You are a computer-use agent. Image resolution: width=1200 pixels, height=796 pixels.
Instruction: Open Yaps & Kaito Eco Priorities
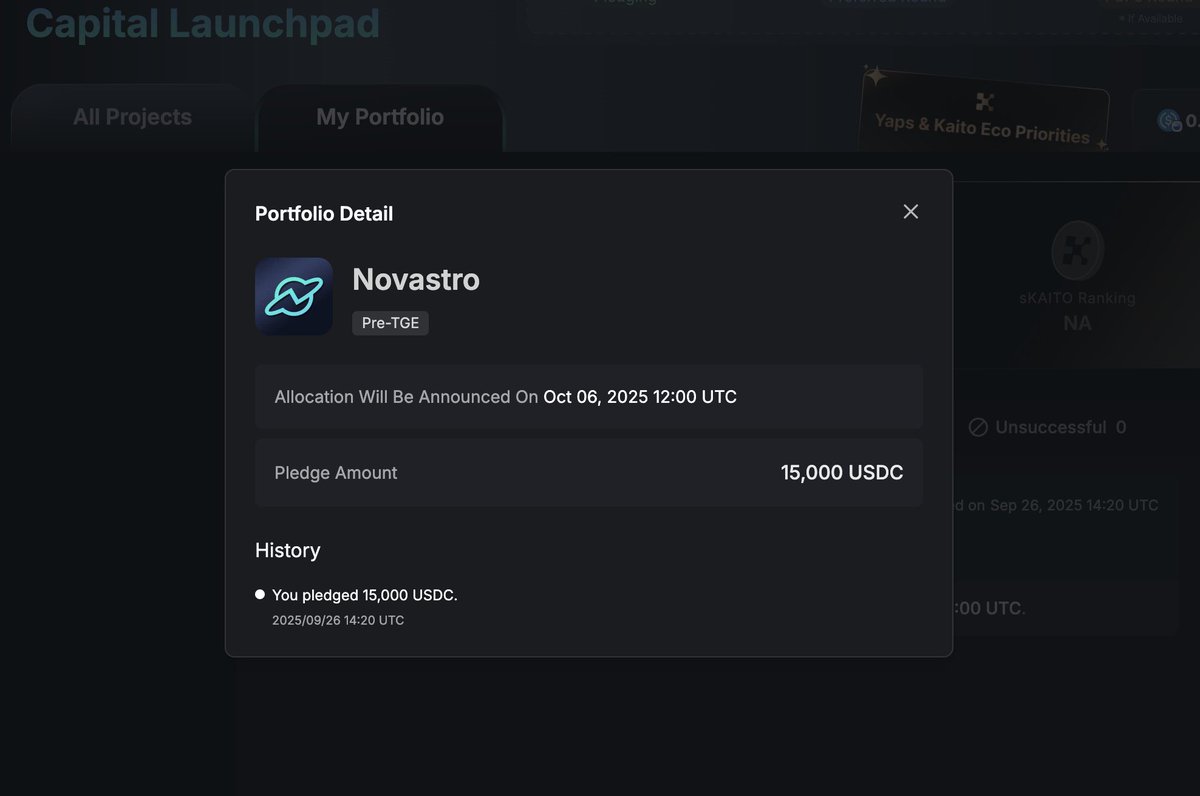coord(982,127)
